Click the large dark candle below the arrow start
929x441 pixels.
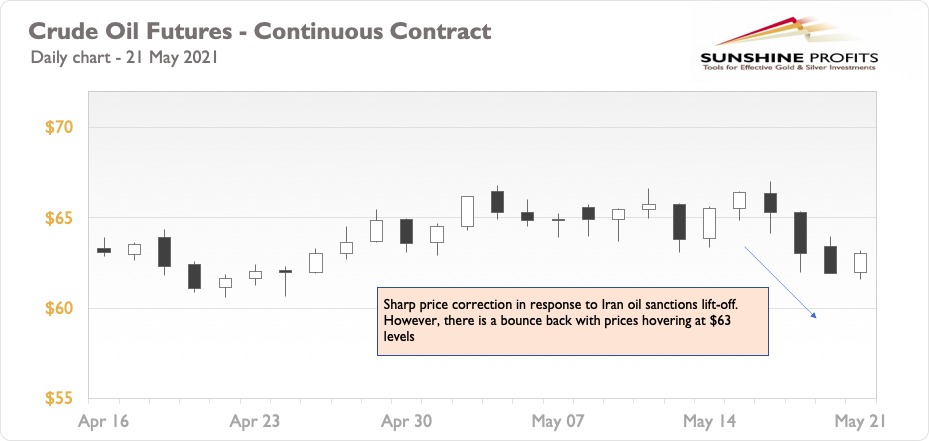[x=800, y=233]
